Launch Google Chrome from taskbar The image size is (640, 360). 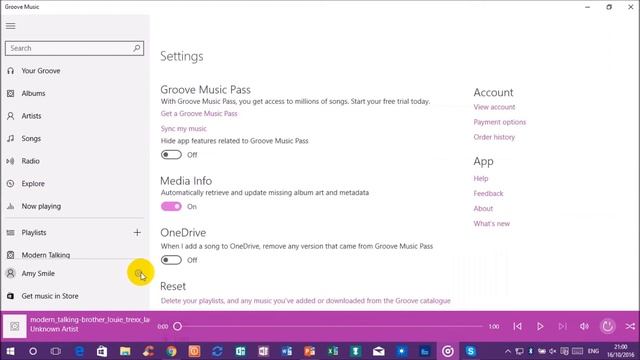tap(171, 351)
